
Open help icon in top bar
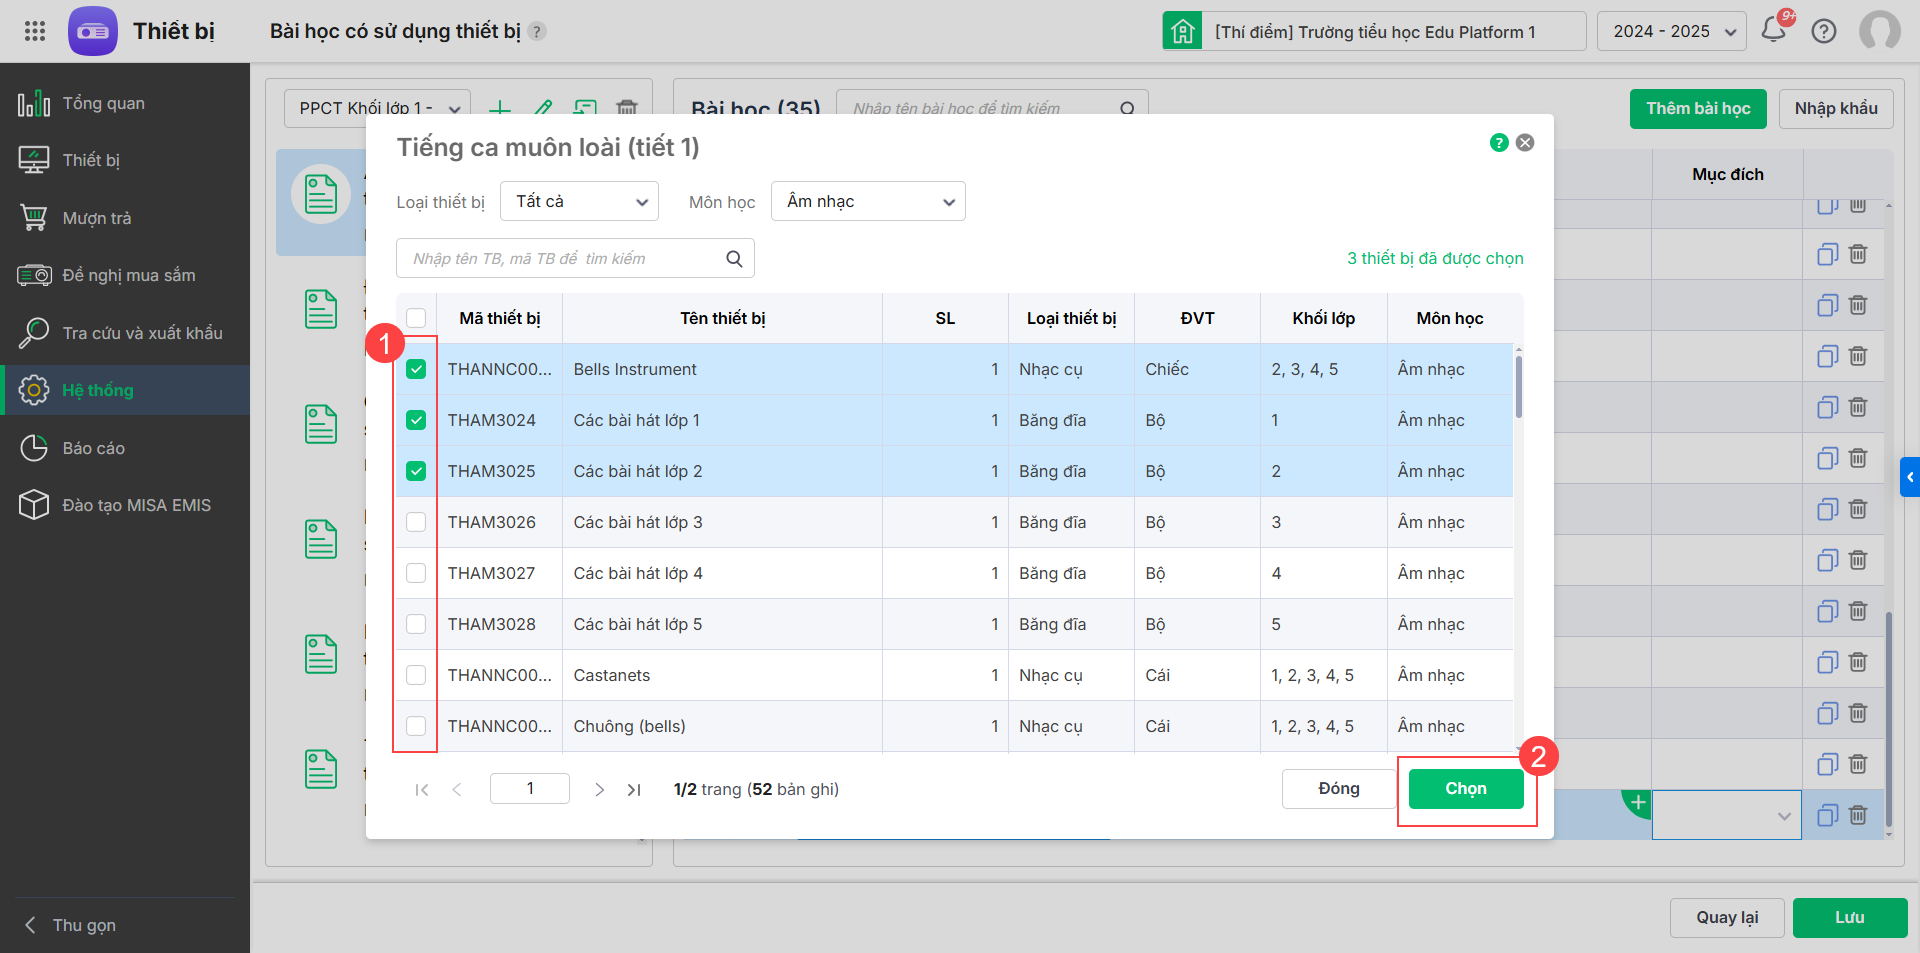1824,31
